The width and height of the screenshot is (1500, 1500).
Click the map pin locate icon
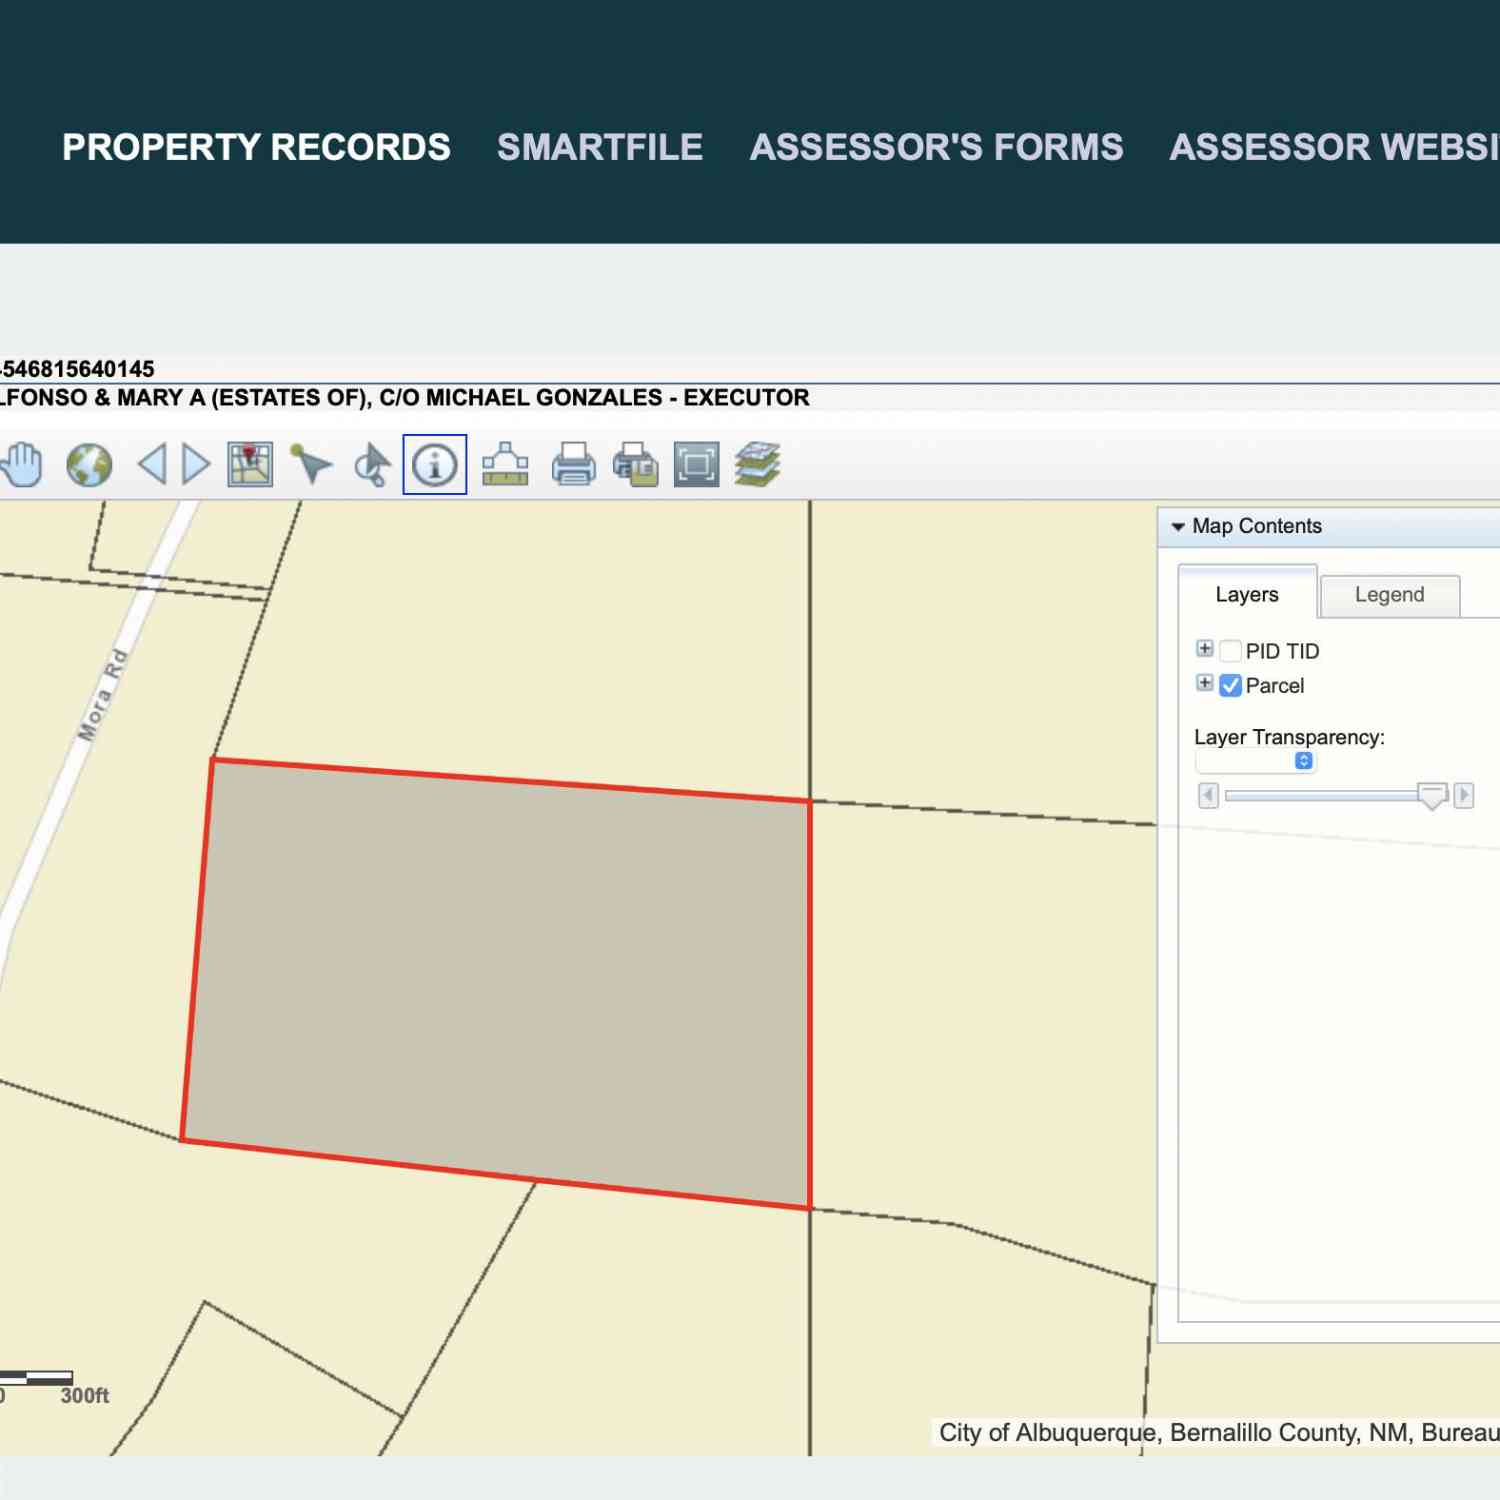click(x=250, y=465)
